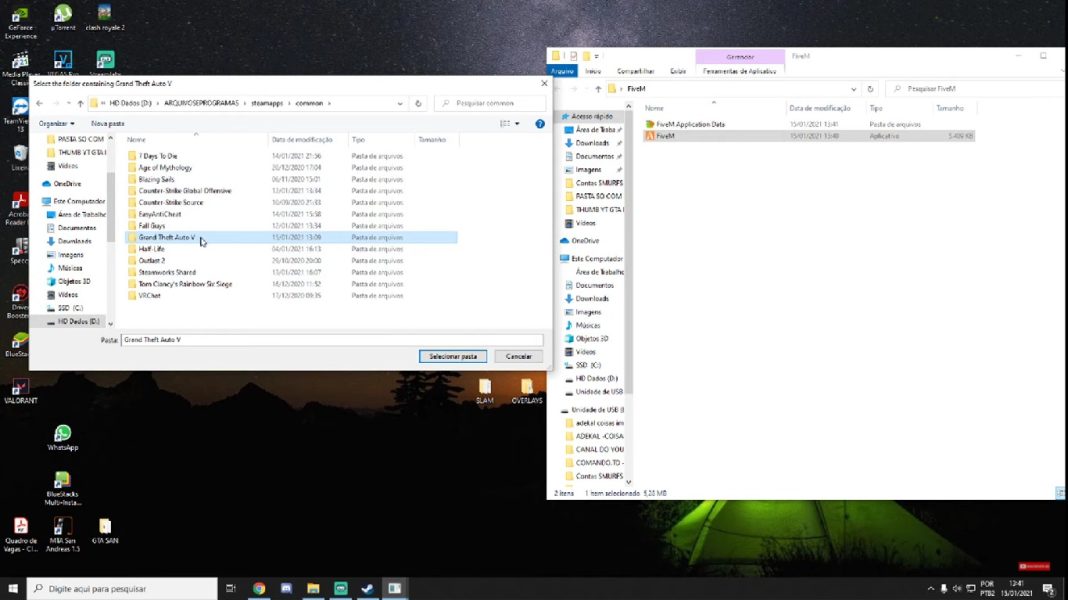Open Discord from the taskbar
The height and width of the screenshot is (600, 1068).
(286, 588)
